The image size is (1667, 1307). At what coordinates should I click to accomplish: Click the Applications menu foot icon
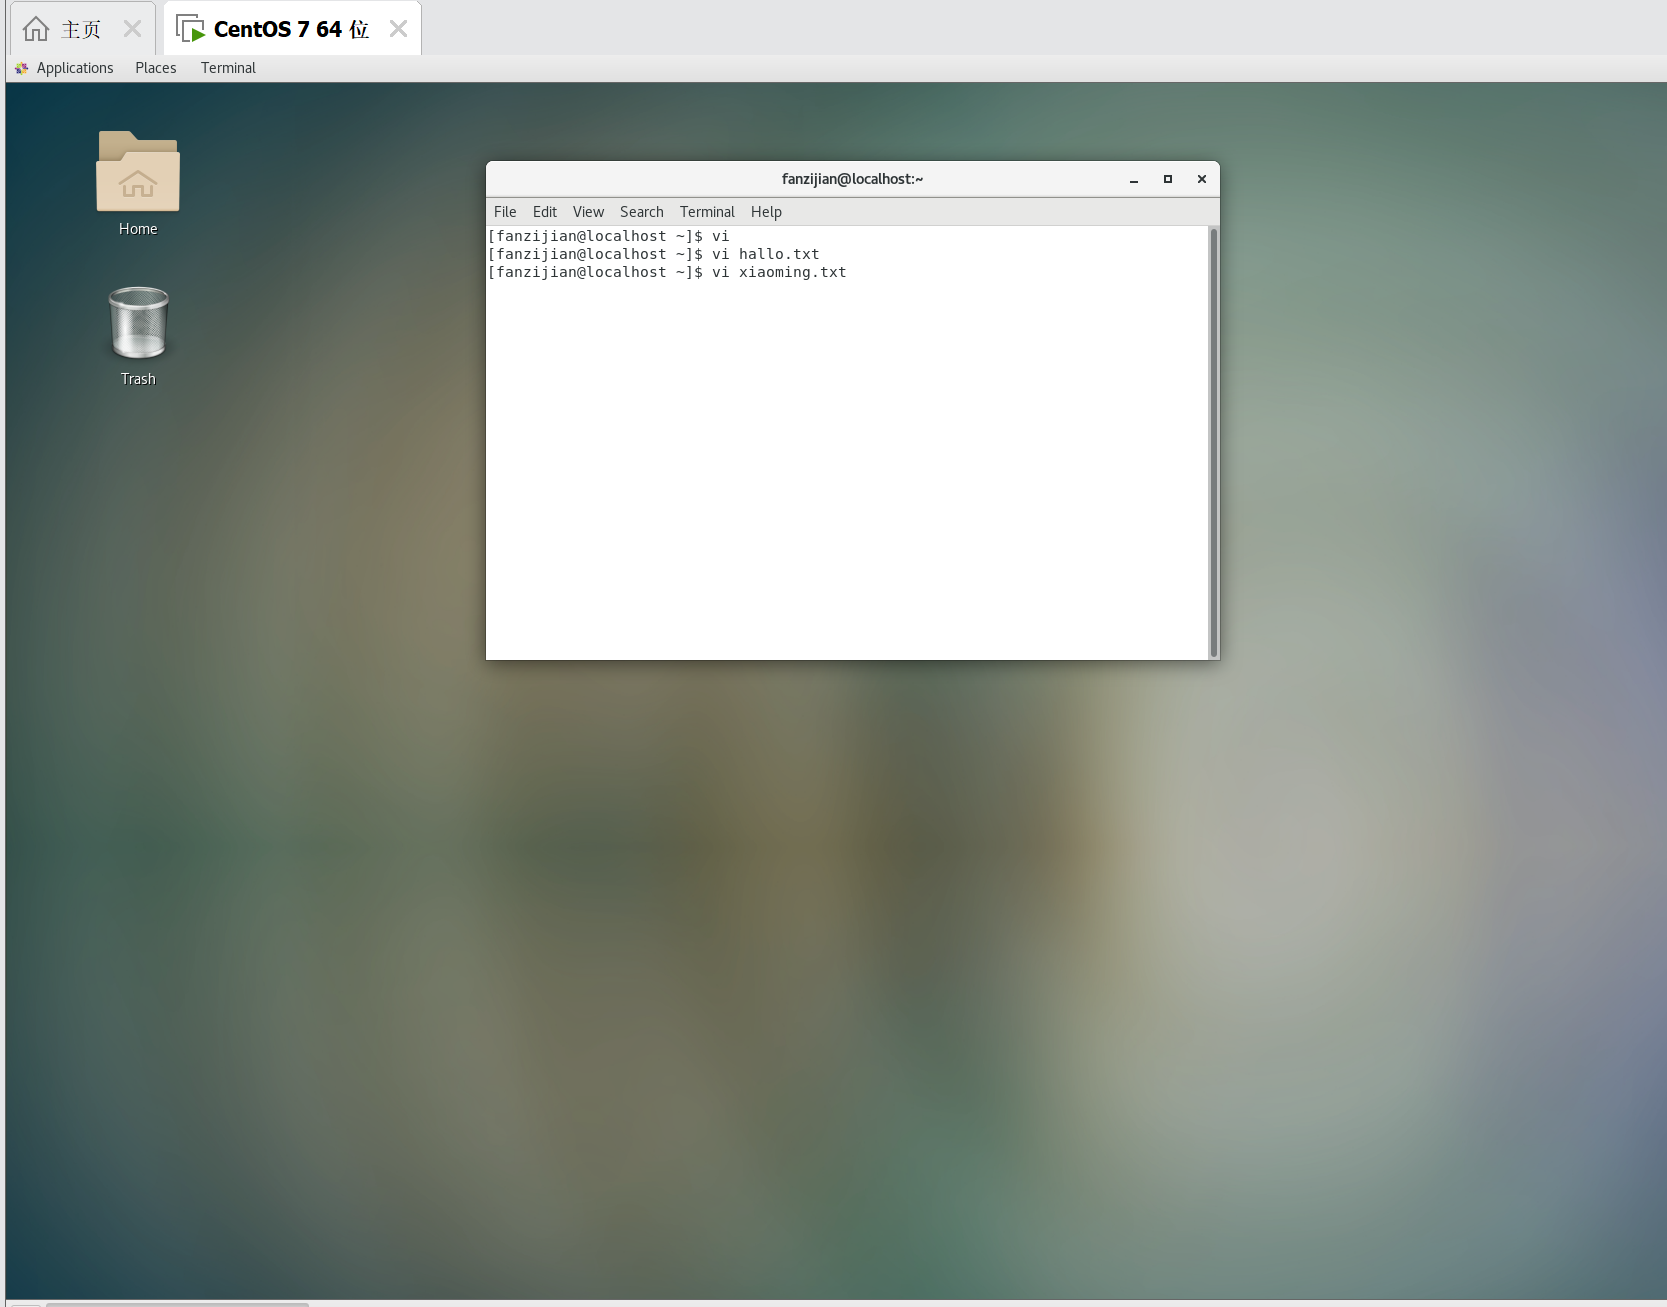[x=22, y=68]
